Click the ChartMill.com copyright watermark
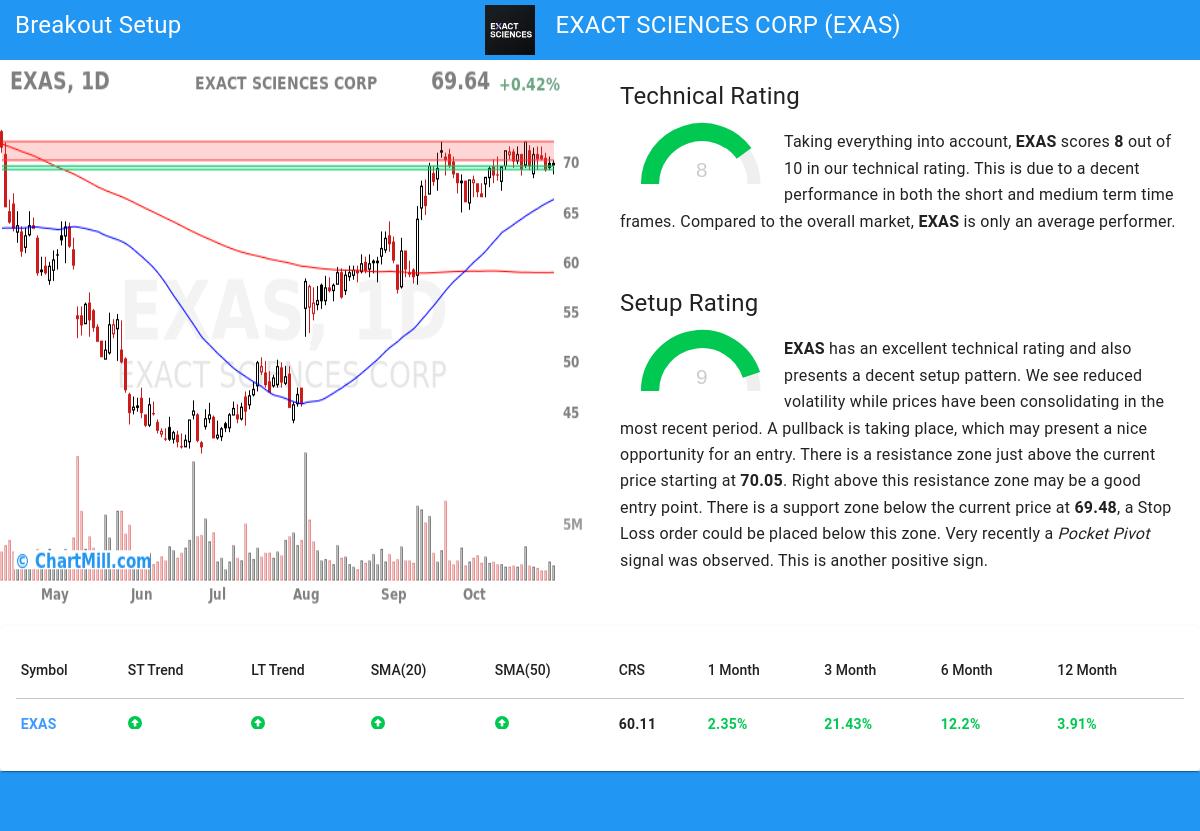Viewport: 1200px width, 831px height. coord(85,561)
